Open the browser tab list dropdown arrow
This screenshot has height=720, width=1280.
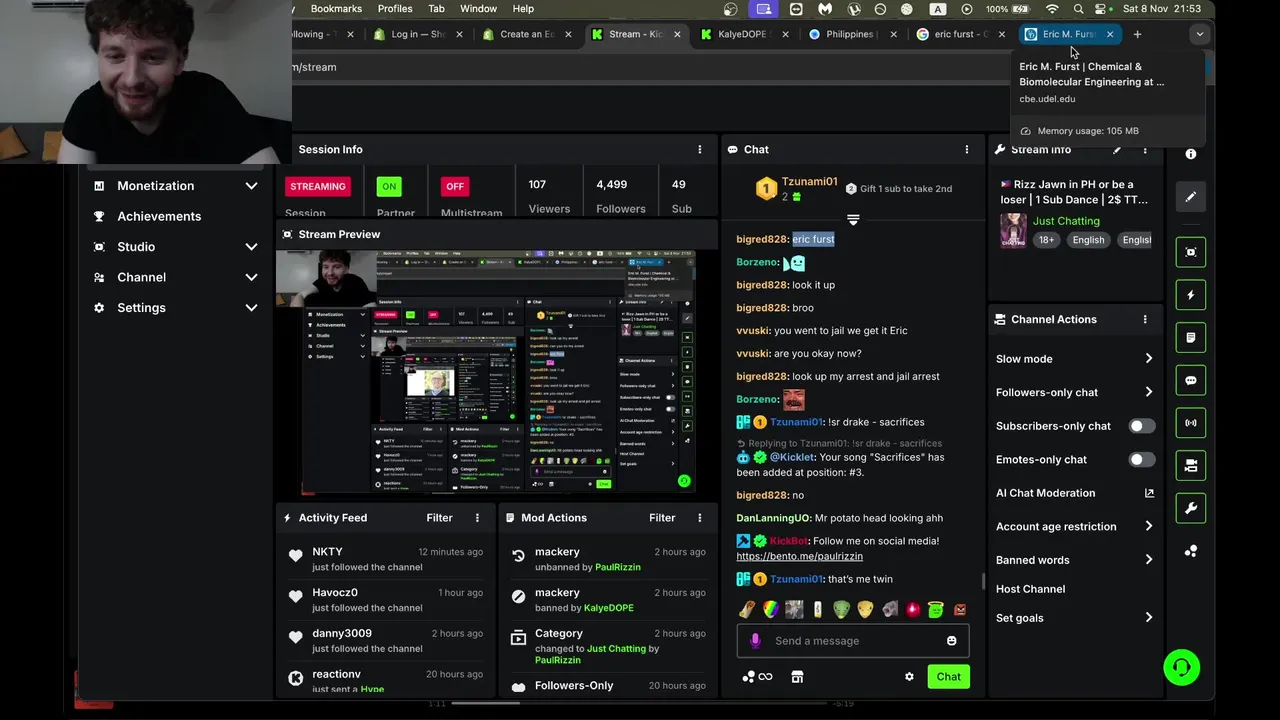1199,34
